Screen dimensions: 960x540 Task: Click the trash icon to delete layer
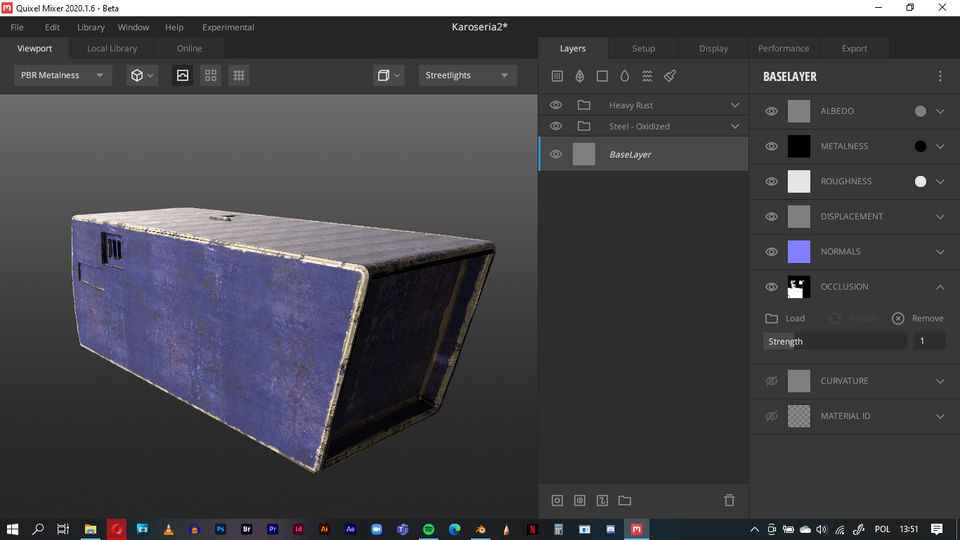[x=729, y=500]
